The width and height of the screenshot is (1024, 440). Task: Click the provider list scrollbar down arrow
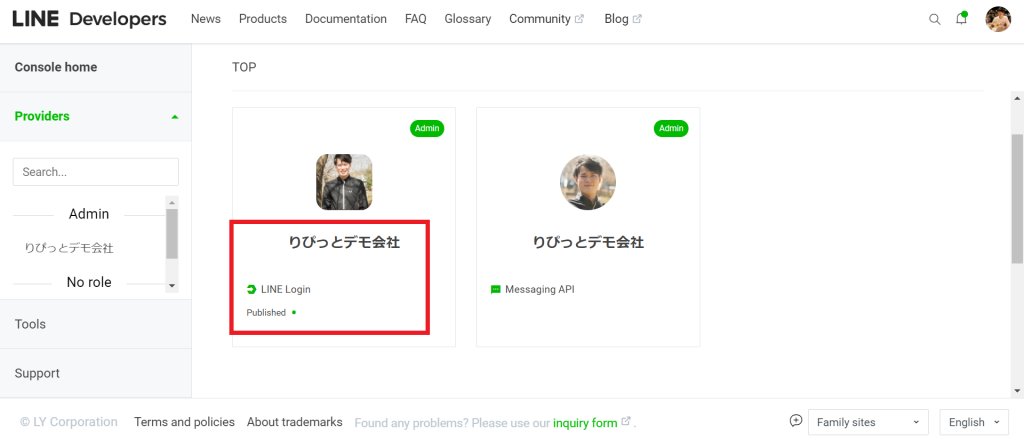(172, 285)
